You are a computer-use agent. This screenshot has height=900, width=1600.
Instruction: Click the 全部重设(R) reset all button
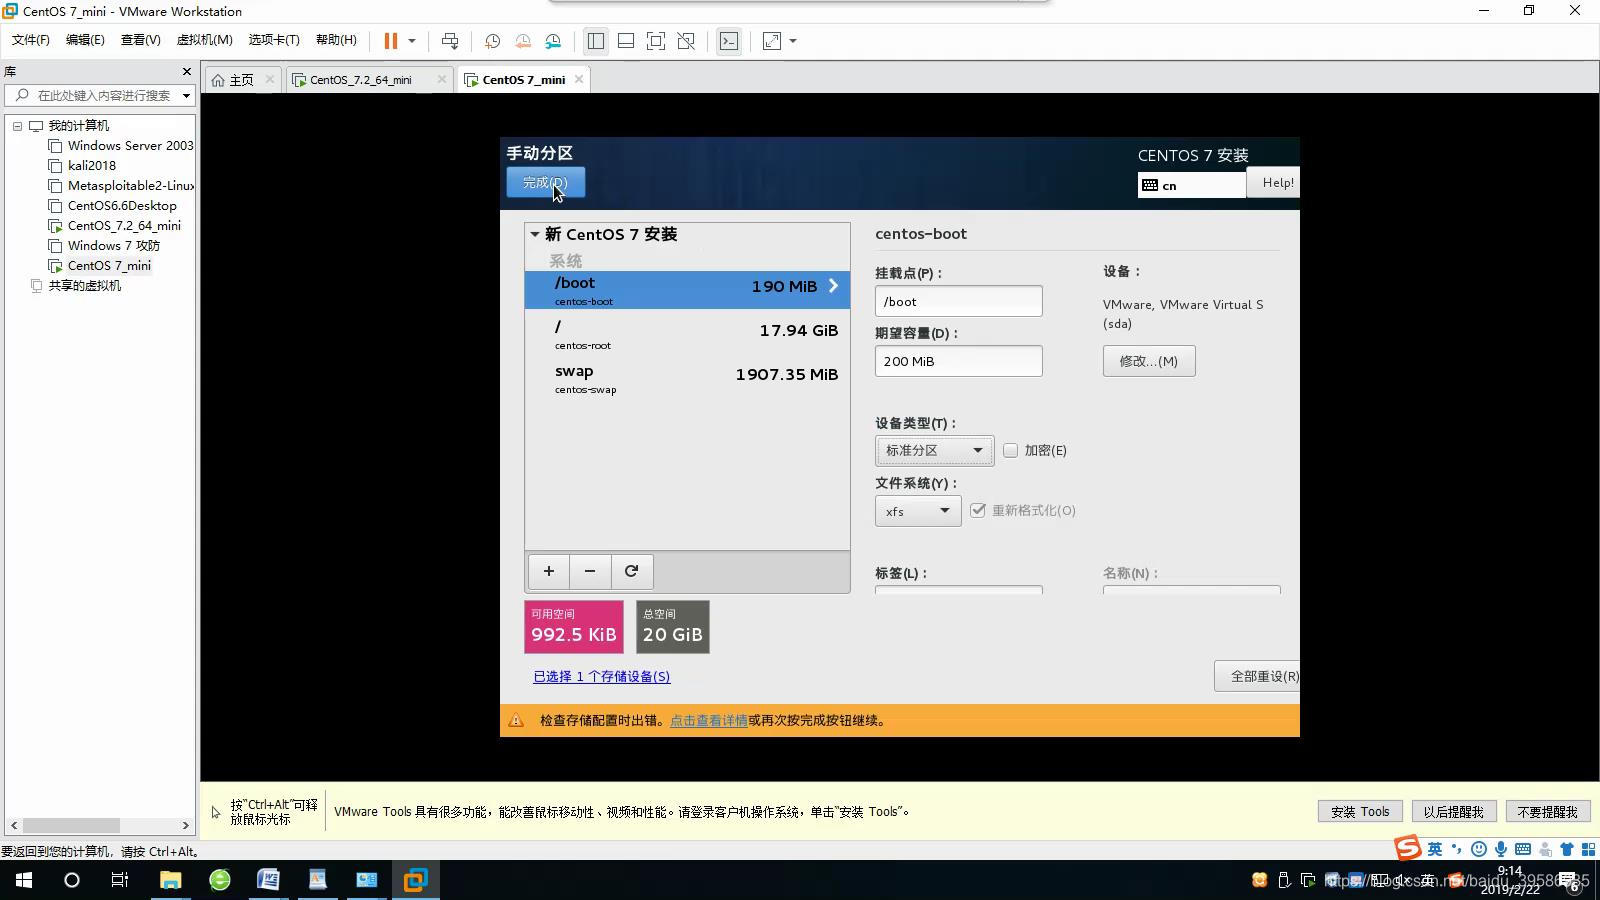click(x=1258, y=676)
